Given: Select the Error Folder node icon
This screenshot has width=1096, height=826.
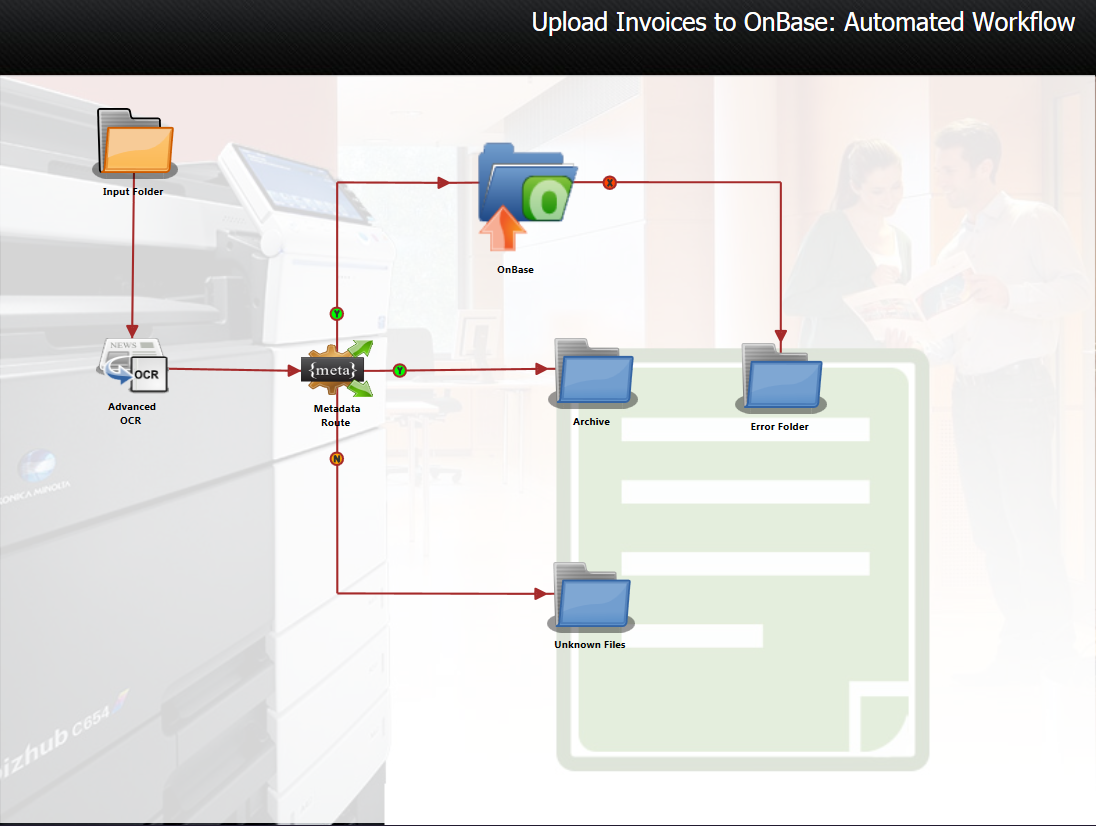Looking at the screenshot, I should [x=781, y=377].
